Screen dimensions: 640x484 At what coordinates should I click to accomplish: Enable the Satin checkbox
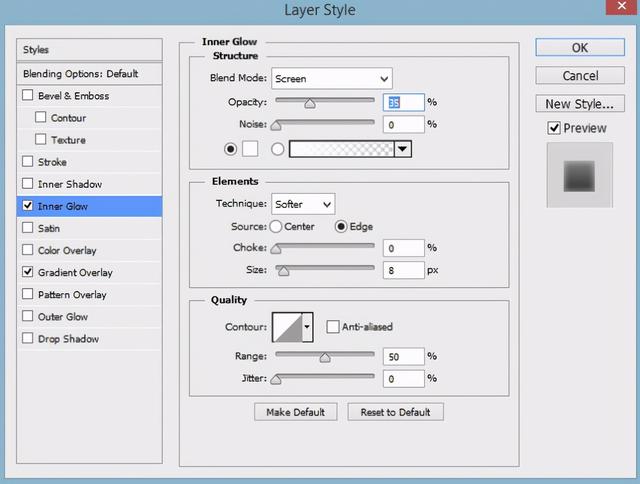[x=27, y=227]
